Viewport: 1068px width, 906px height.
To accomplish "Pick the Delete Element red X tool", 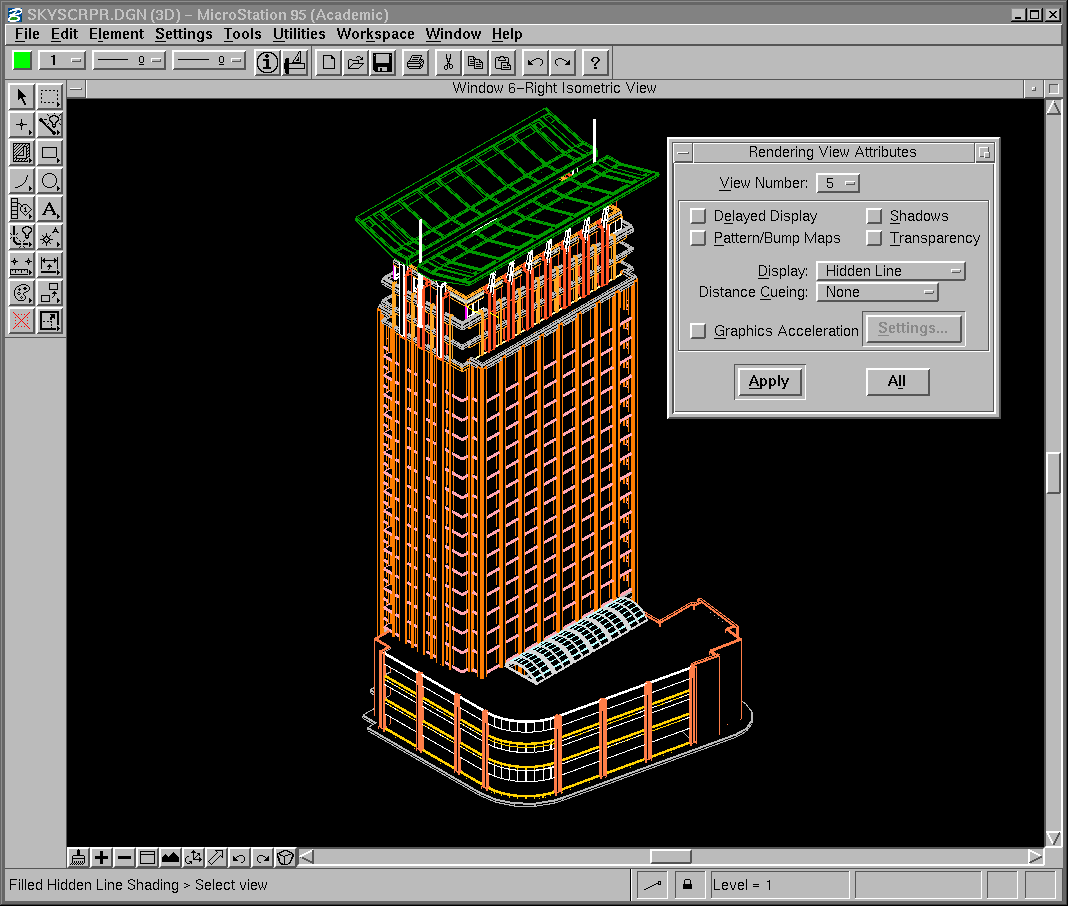I will pyautogui.click(x=22, y=321).
